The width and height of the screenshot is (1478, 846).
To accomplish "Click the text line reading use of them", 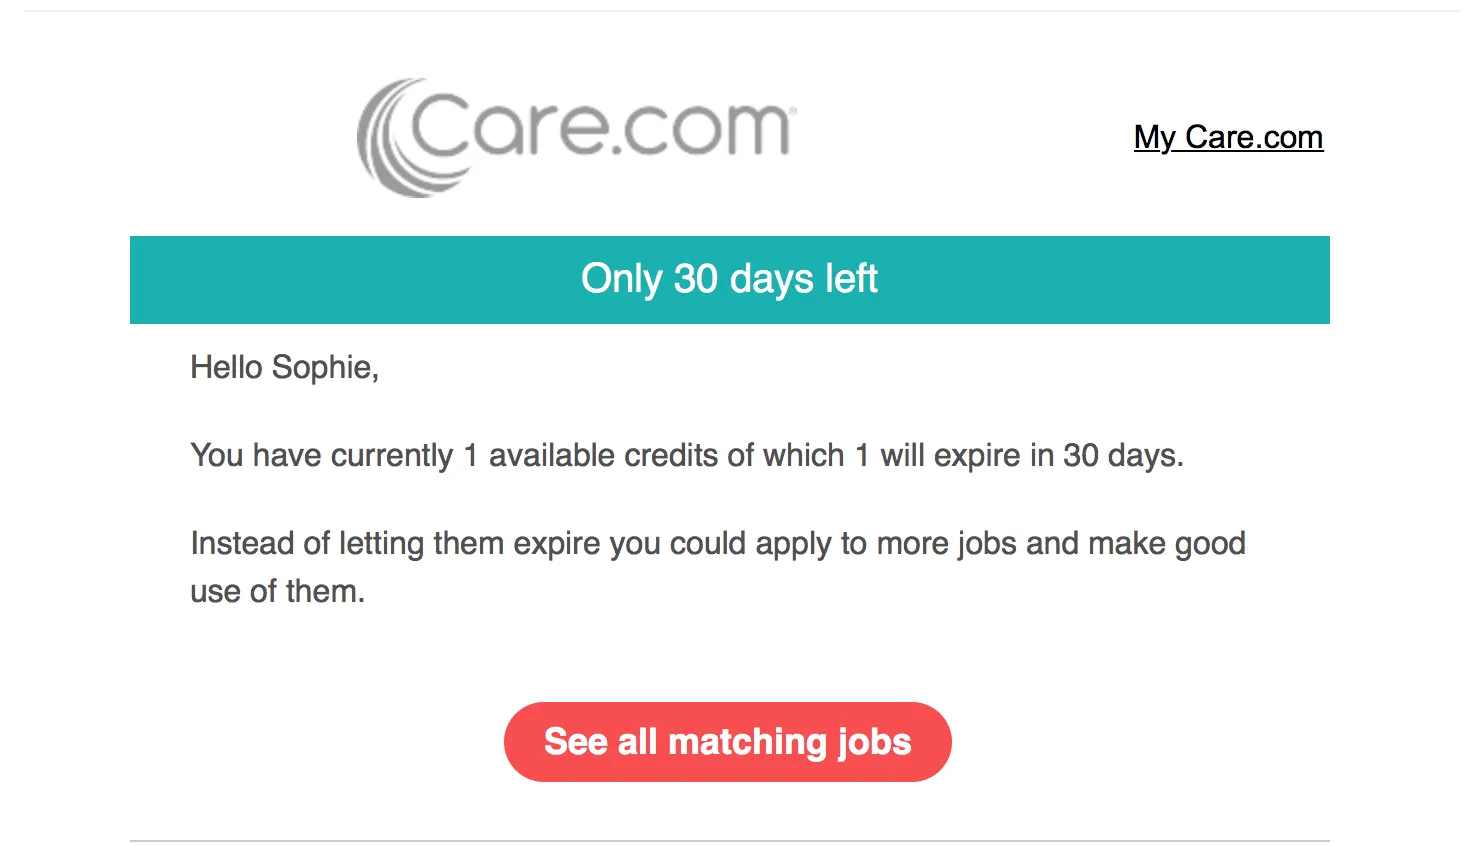I will [x=277, y=592].
